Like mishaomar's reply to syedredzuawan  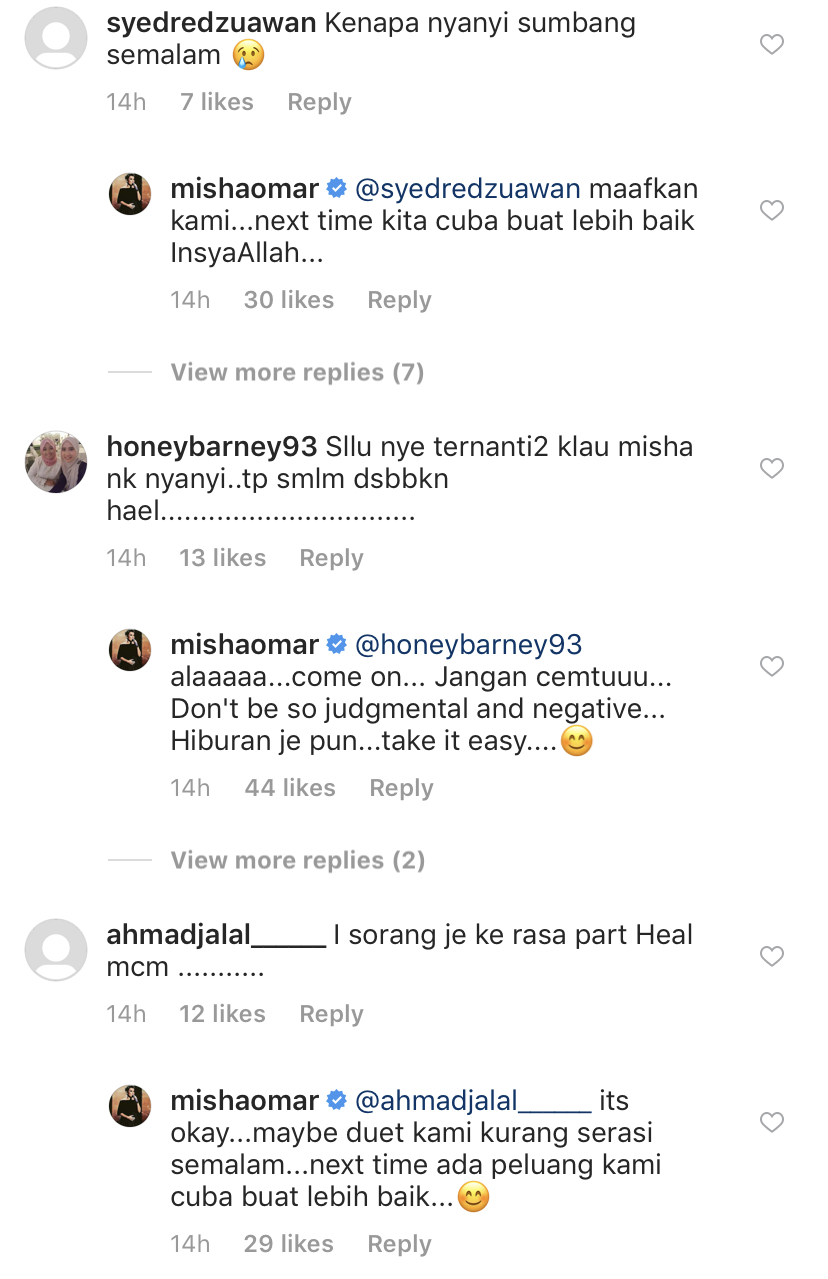point(771,211)
